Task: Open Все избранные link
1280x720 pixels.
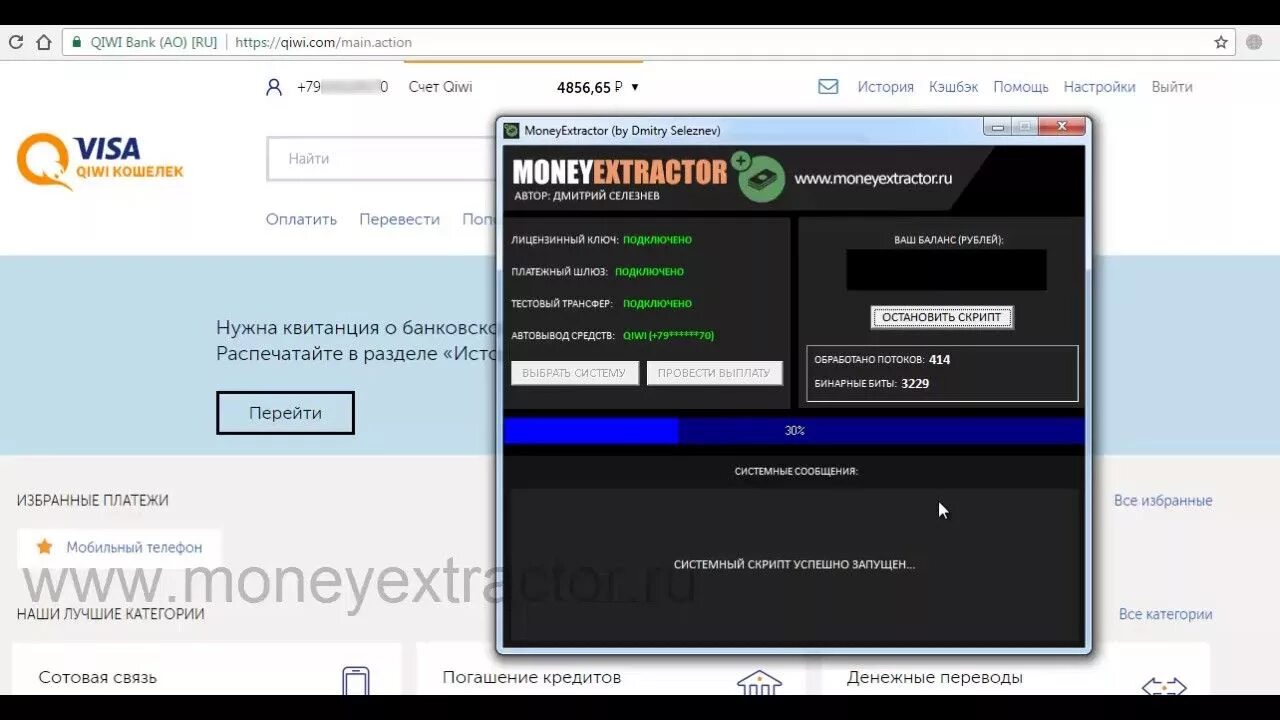Action: click(x=1163, y=500)
